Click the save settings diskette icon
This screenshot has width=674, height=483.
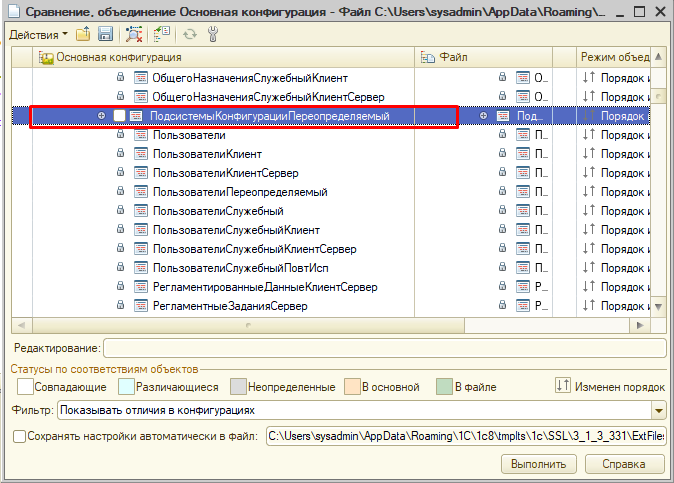pyautogui.click(x=105, y=34)
